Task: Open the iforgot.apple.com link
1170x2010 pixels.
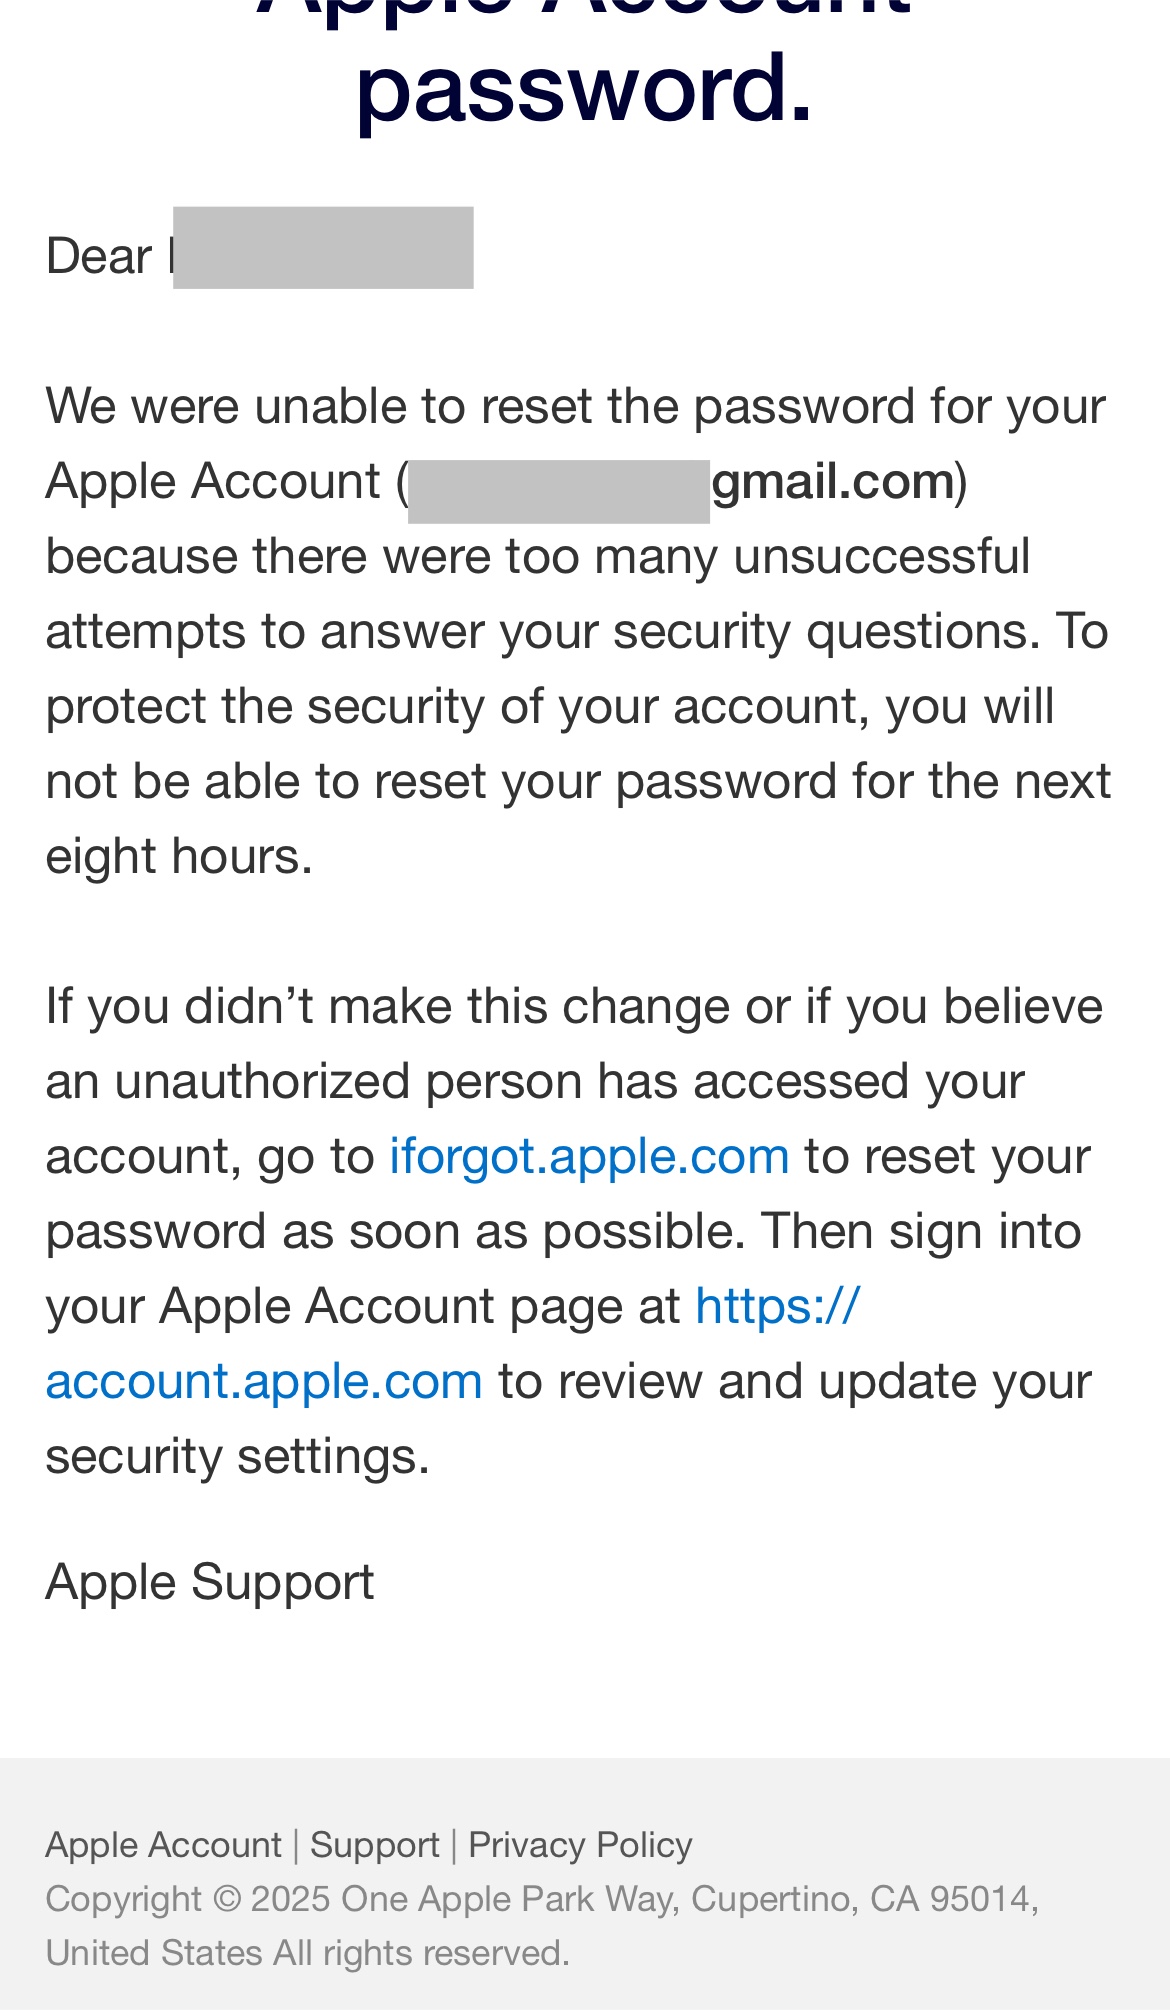Action: click(589, 1157)
